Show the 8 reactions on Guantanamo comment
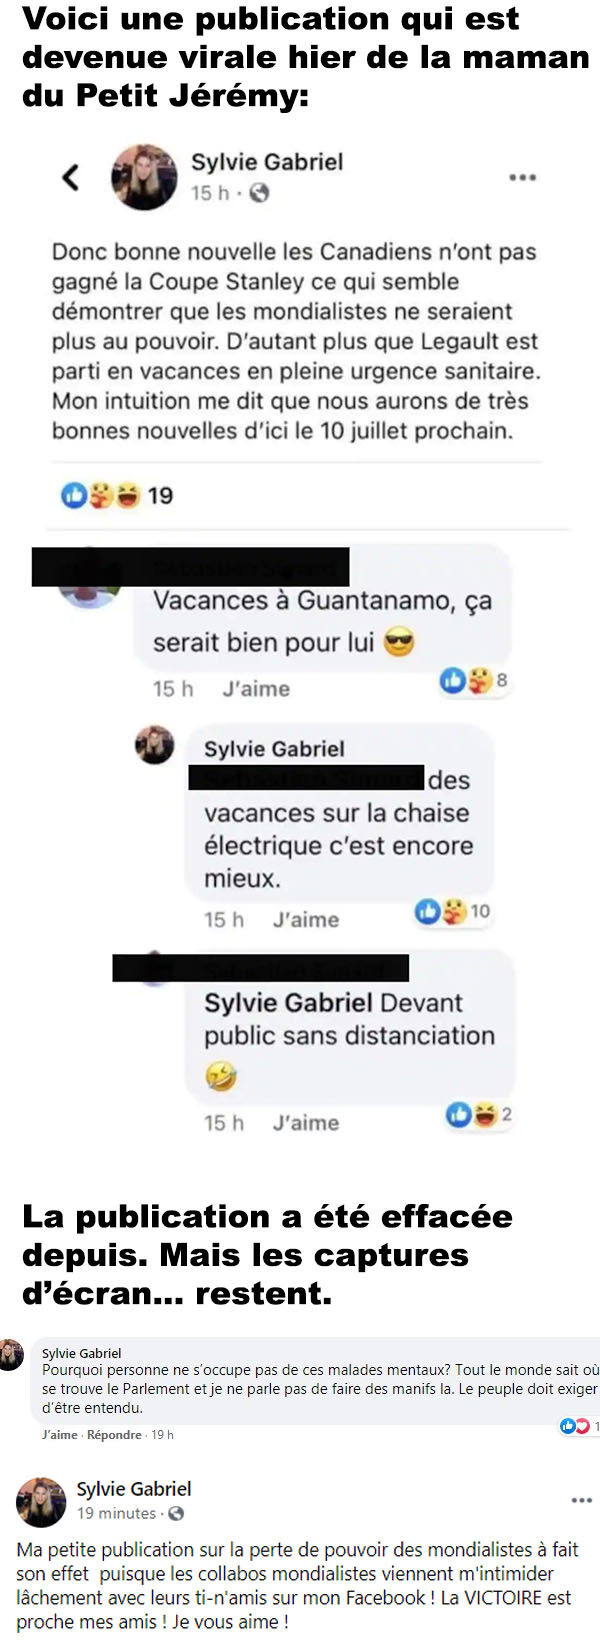Image resolution: width=600 pixels, height=1644 pixels. pos(473,681)
